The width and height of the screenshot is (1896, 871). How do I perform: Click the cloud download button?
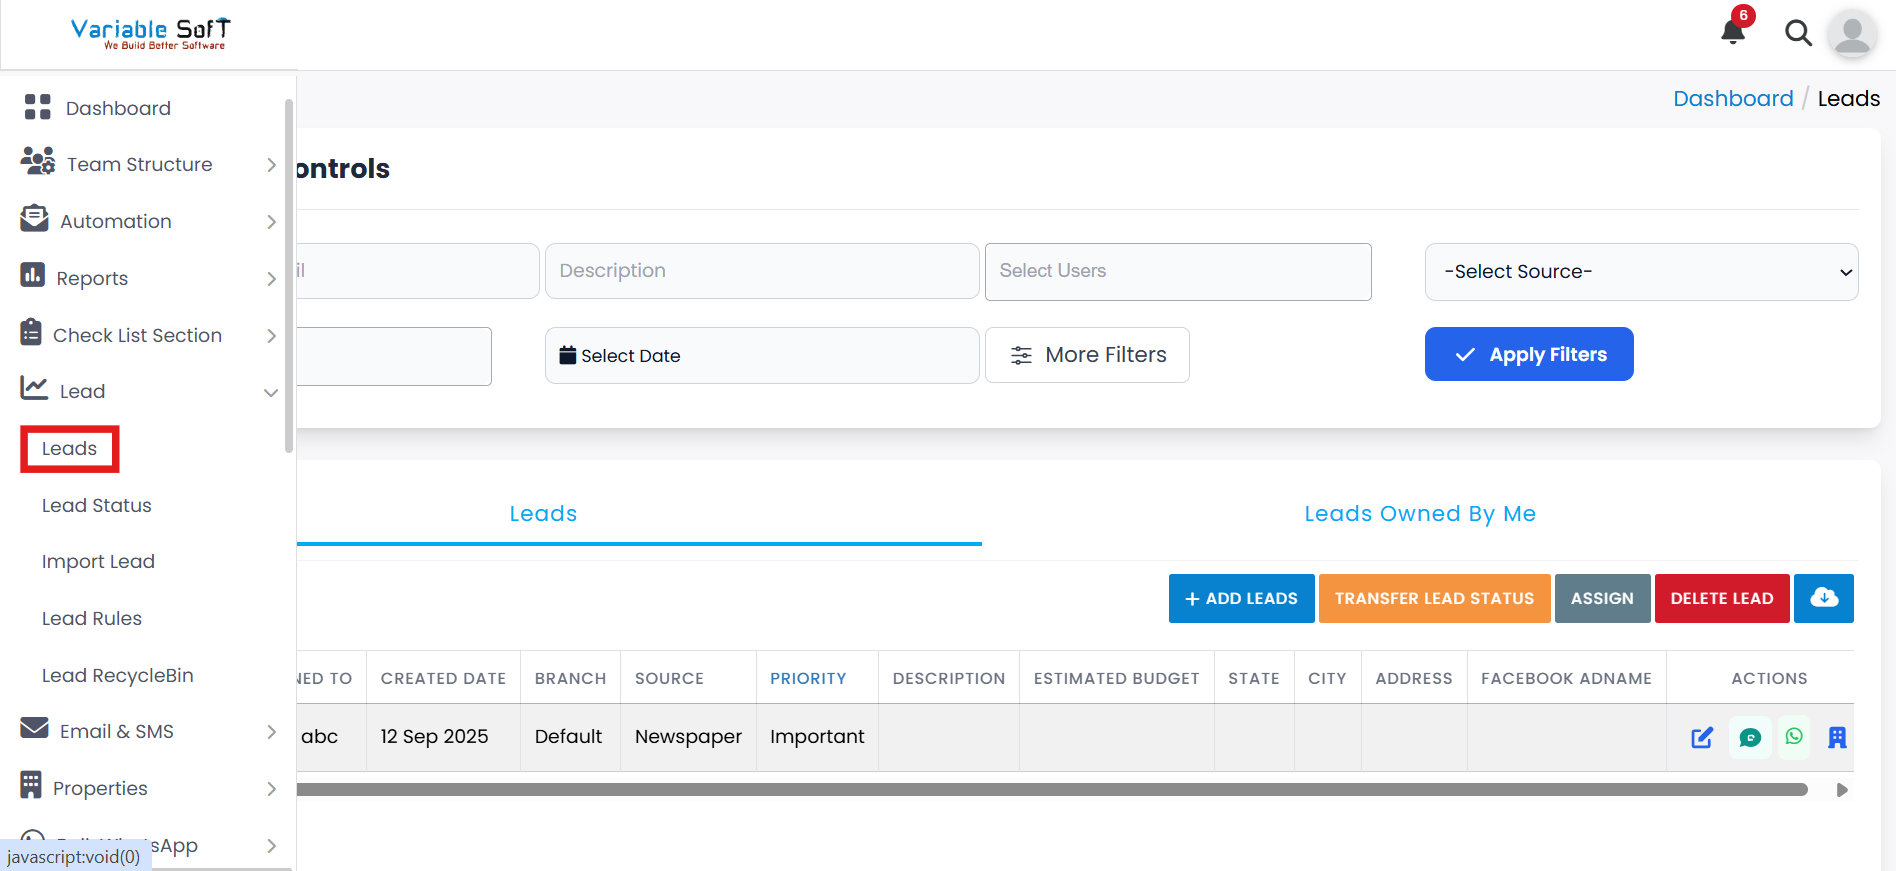point(1824,598)
